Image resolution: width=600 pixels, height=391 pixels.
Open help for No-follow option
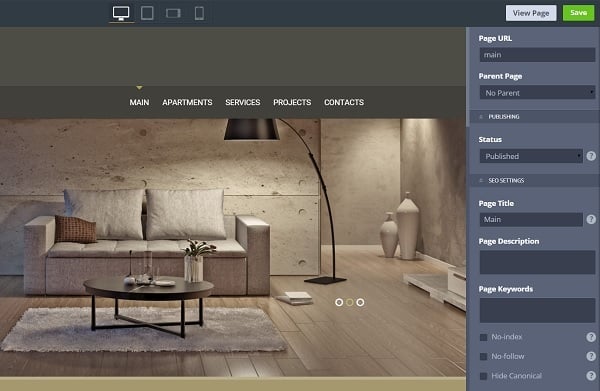tap(591, 356)
